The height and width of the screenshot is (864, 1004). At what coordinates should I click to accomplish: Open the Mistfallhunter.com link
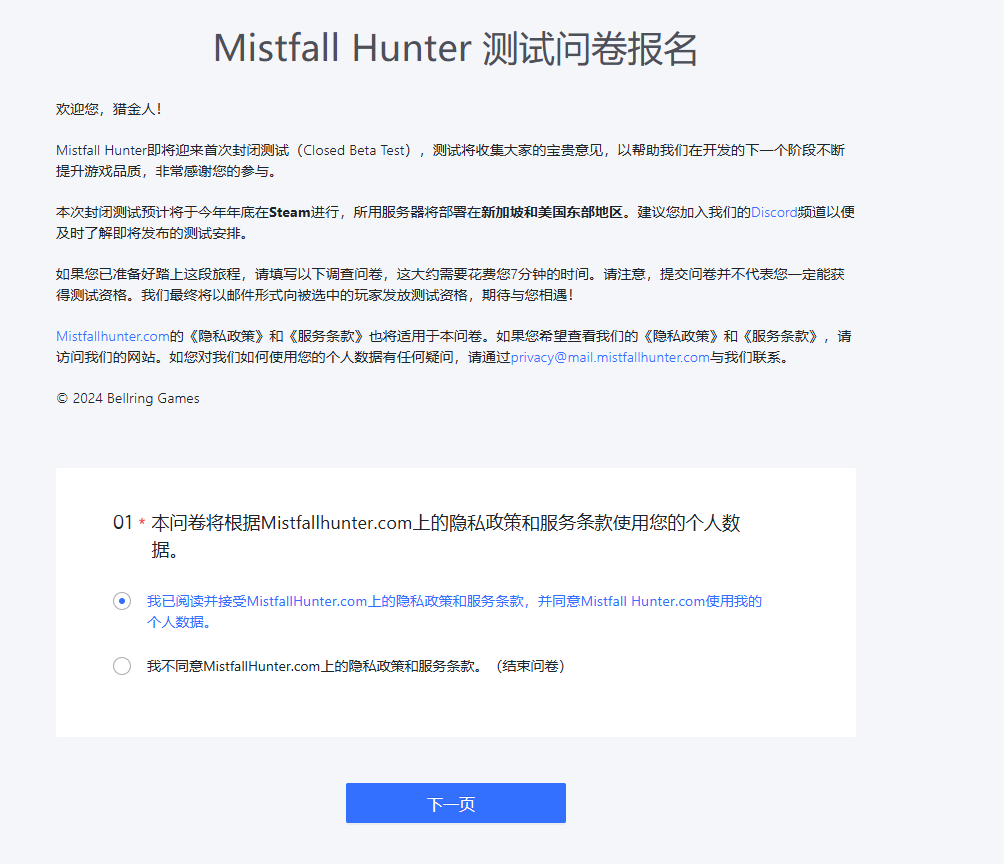(113, 336)
